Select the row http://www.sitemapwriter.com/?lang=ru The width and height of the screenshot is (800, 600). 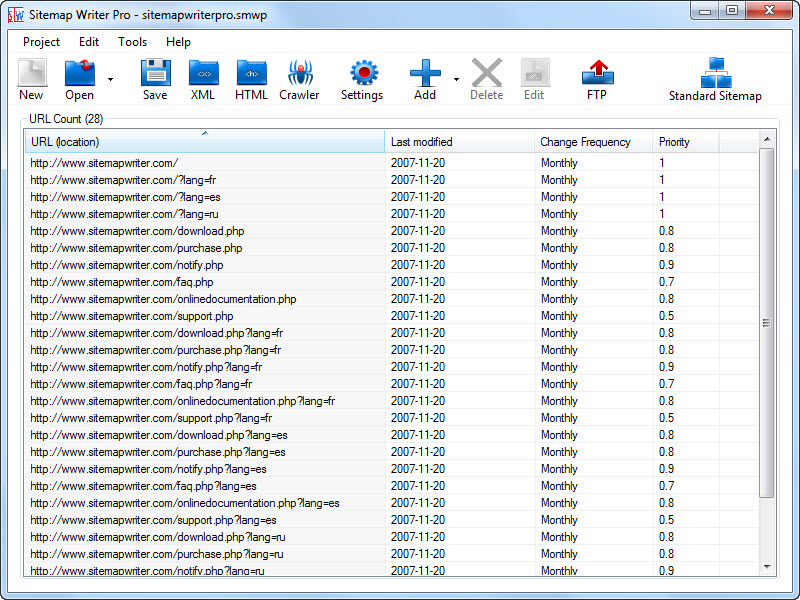coord(391,214)
